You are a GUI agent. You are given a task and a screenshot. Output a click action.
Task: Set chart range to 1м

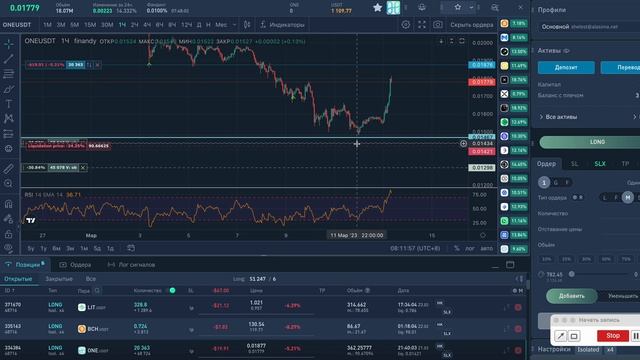point(84,248)
